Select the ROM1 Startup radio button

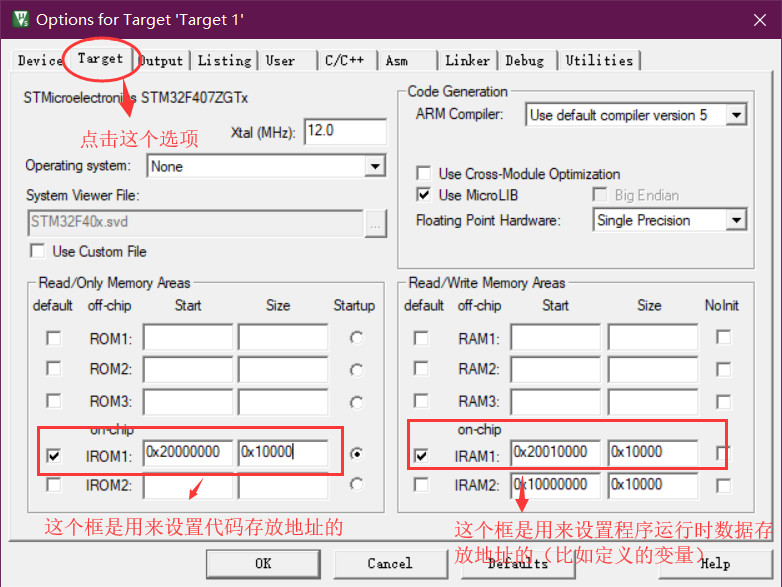click(x=356, y=338)
